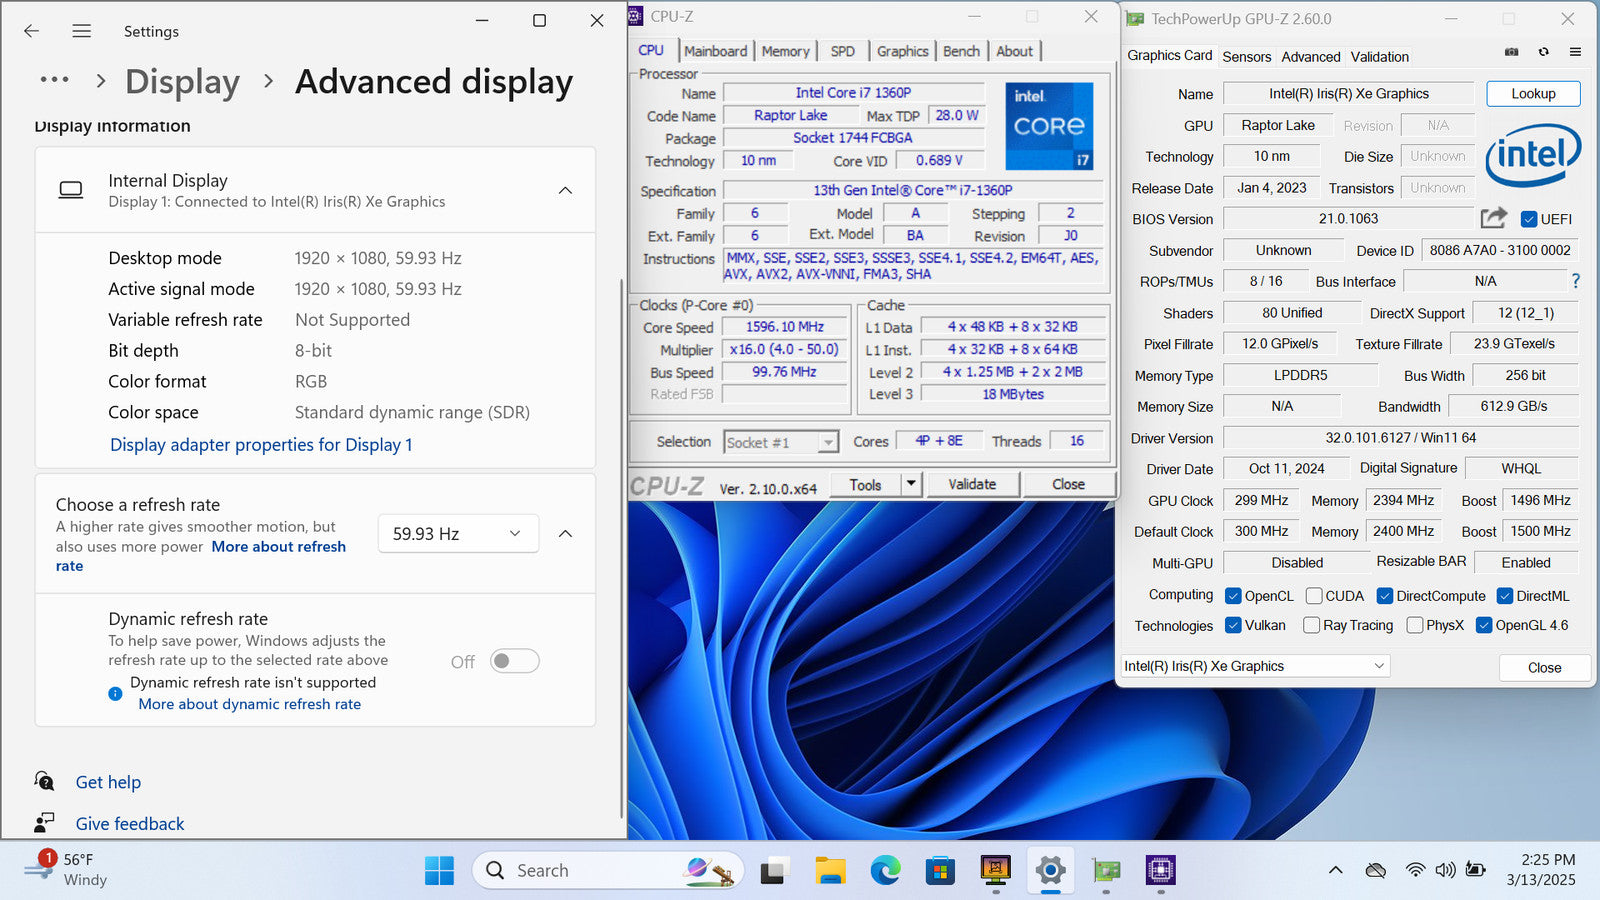Go back using Settings back arrow
This screenshot has width=1600, height=900.
(32, 31)
